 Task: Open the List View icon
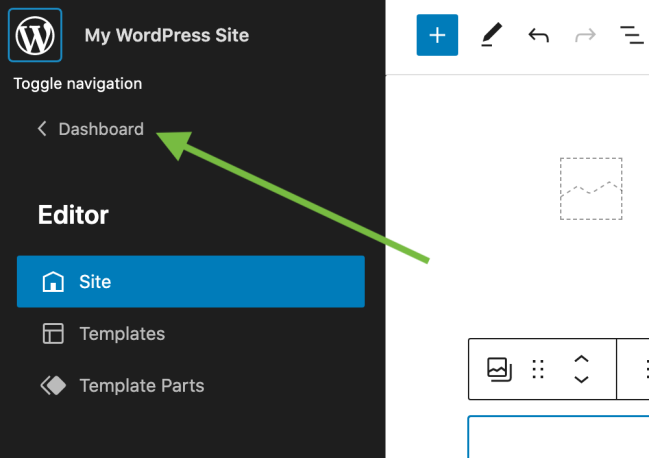(x=631, y=36)
